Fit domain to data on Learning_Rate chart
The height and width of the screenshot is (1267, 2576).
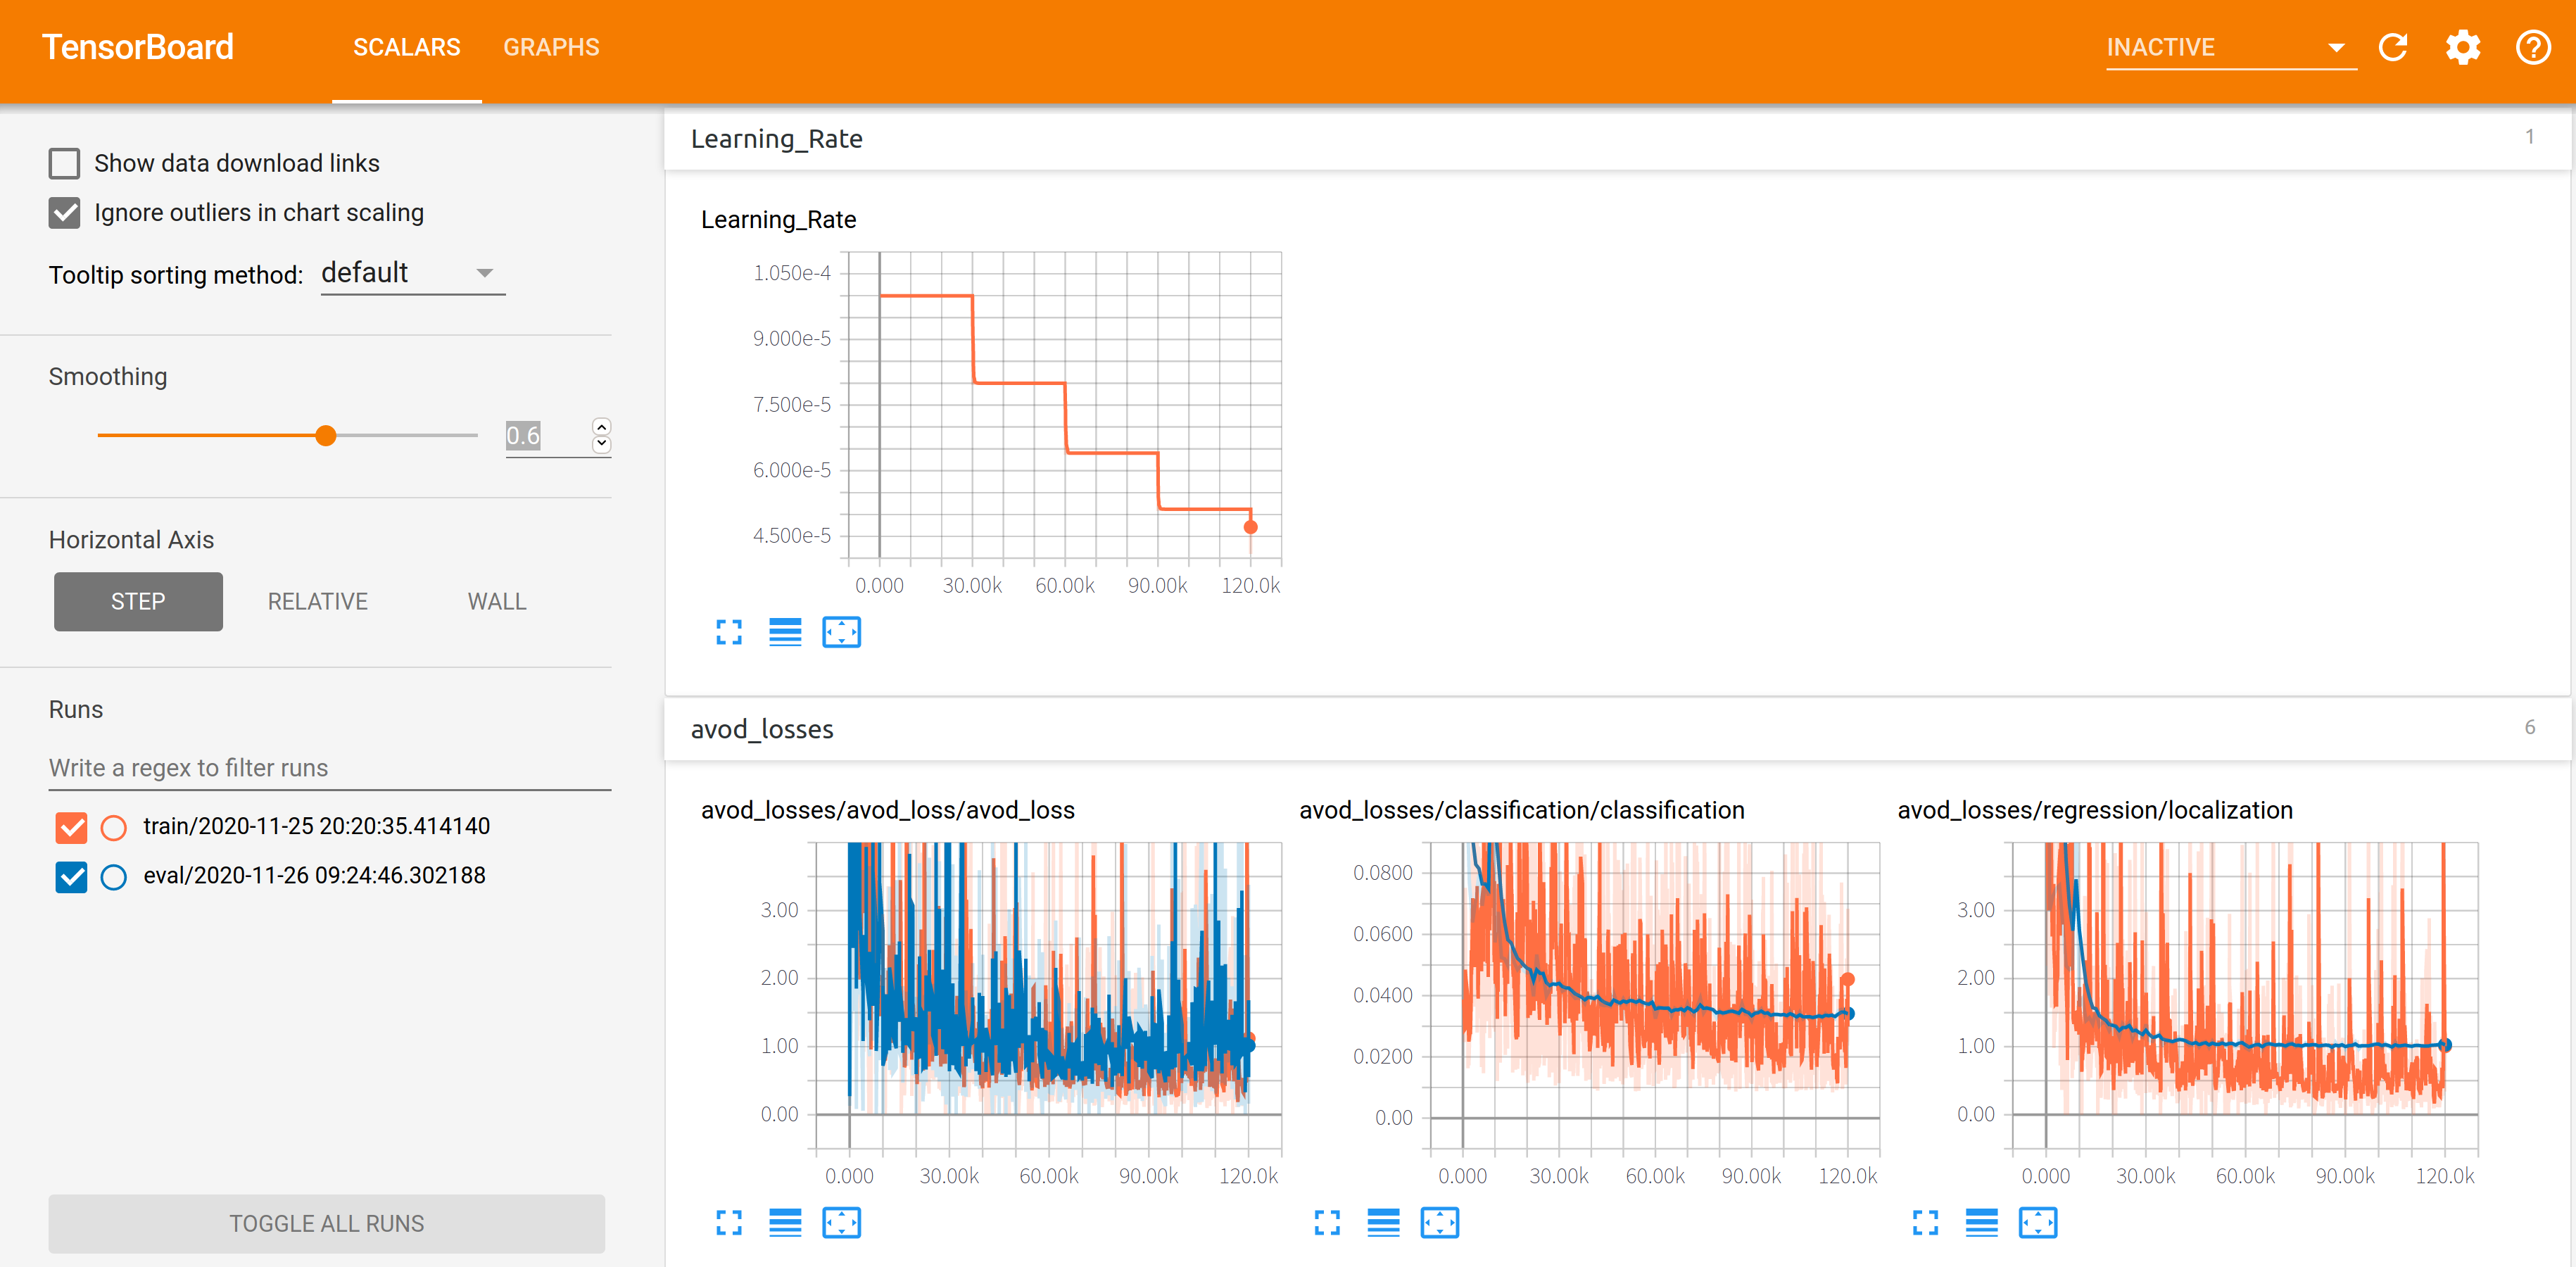click(x=841, y=632)
